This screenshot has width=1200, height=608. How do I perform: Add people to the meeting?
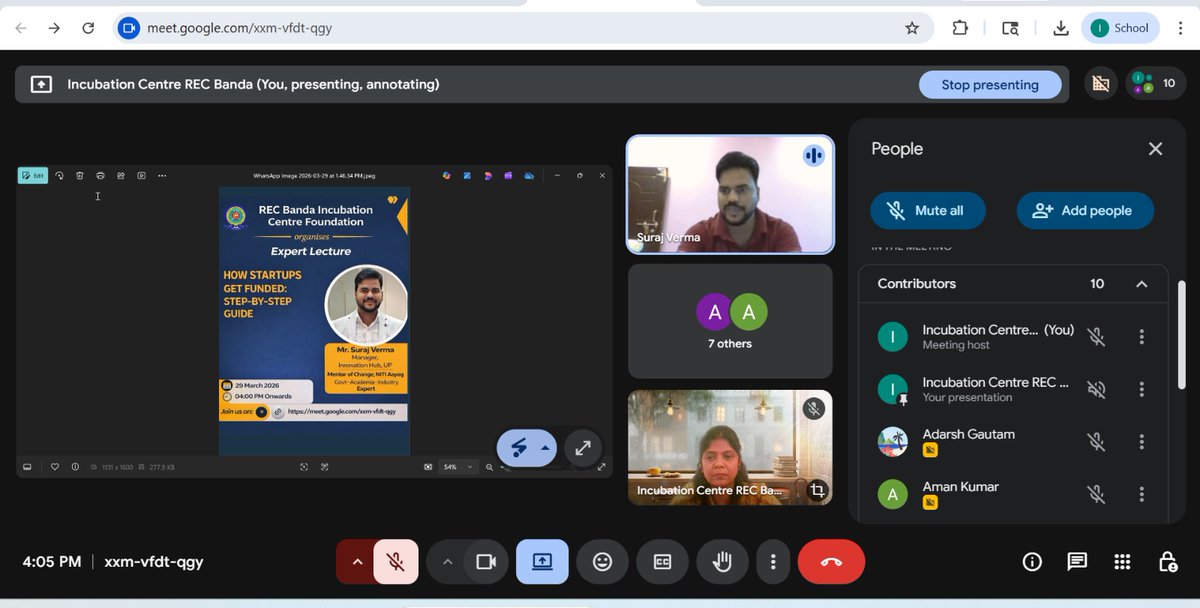coord(1085,211)
